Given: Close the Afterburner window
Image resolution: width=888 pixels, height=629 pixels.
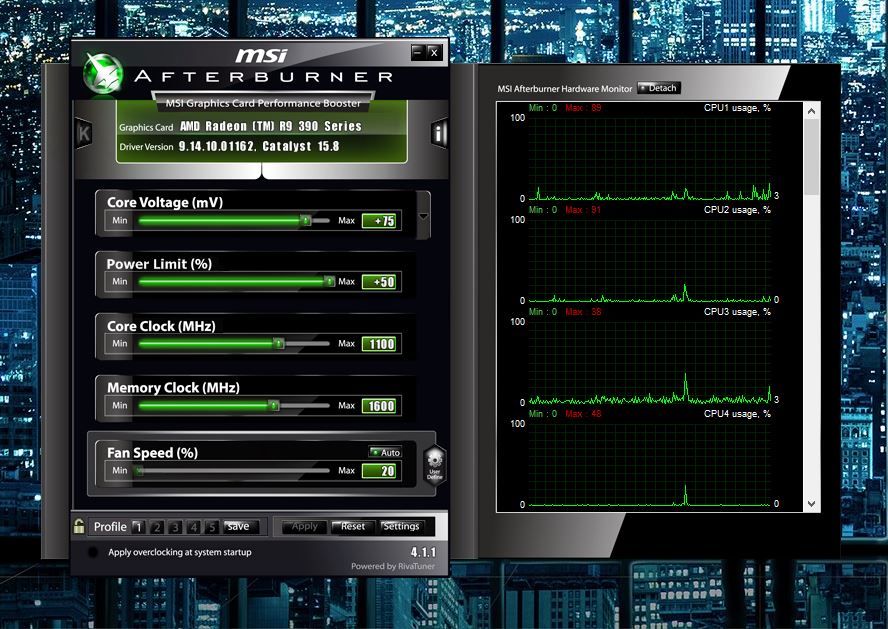Looking at the screenshot, I should coord(434,53).
